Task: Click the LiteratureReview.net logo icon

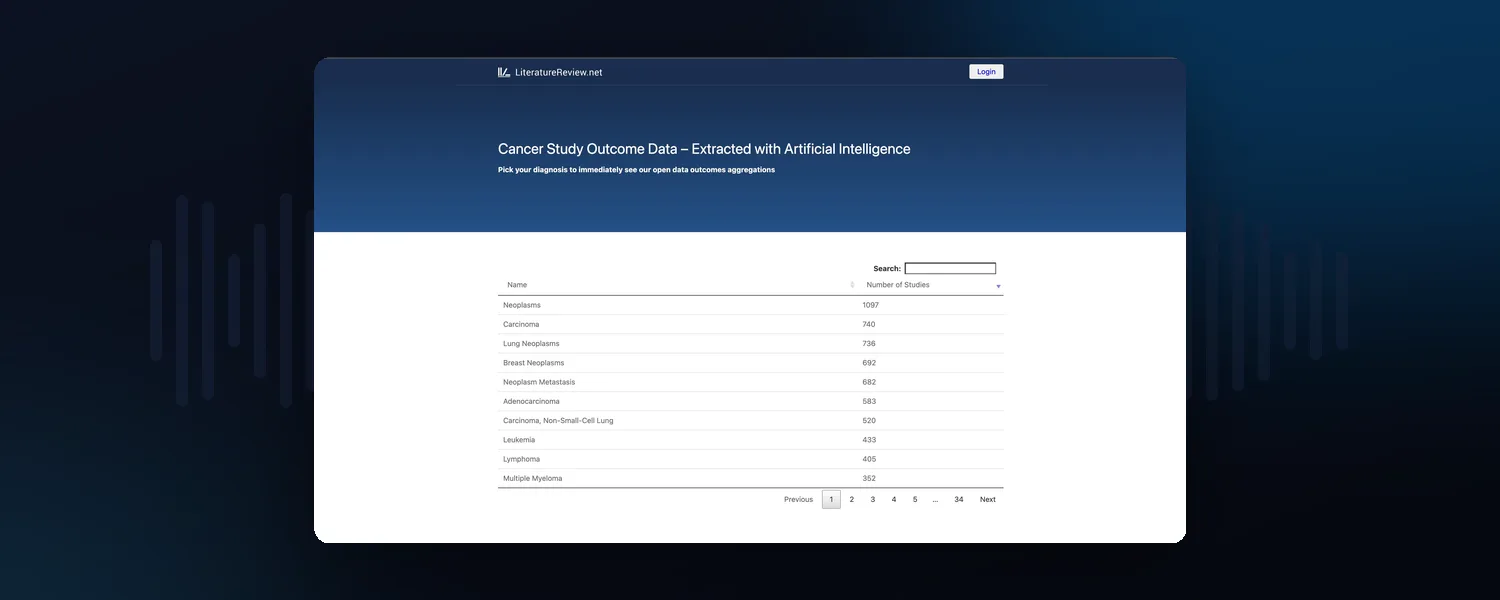Action: click(504, 72)
